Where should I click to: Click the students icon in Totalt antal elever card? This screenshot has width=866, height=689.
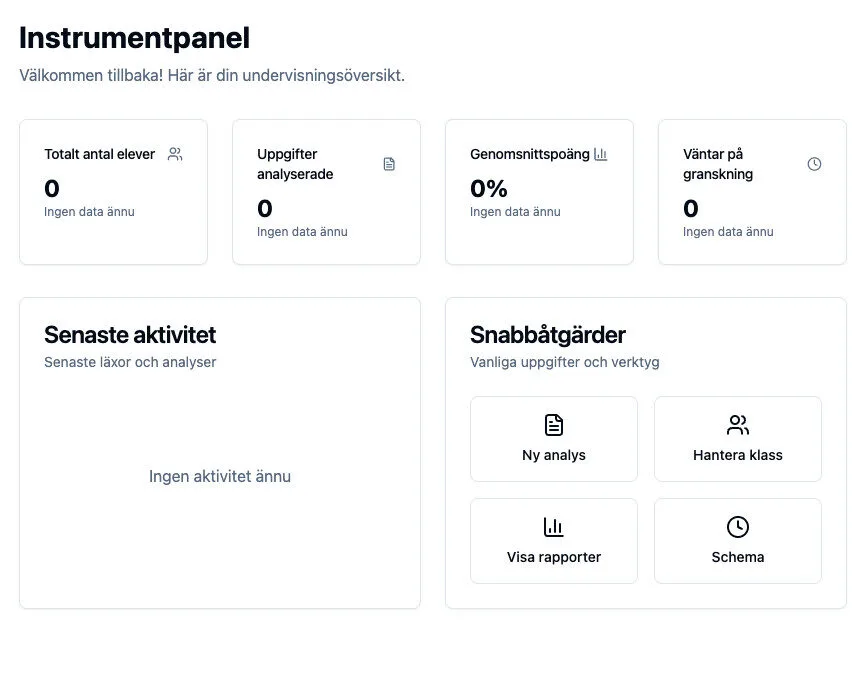pos(175,154)
